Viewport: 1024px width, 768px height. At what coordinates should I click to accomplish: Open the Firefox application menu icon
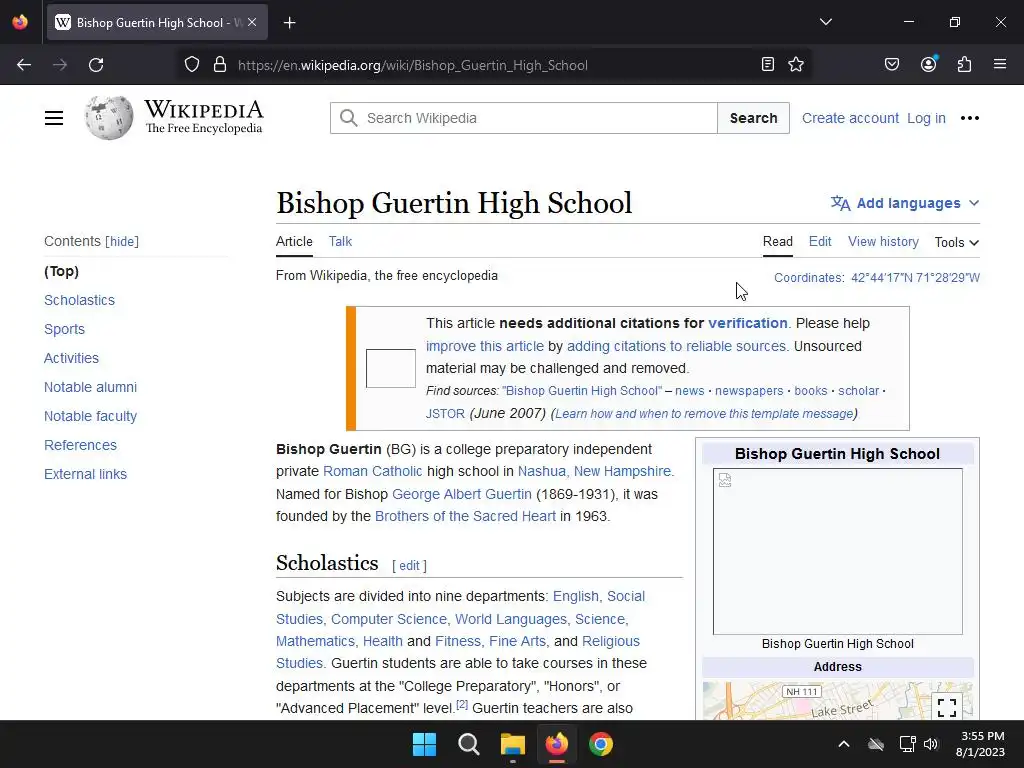[x=1000, y=64]
